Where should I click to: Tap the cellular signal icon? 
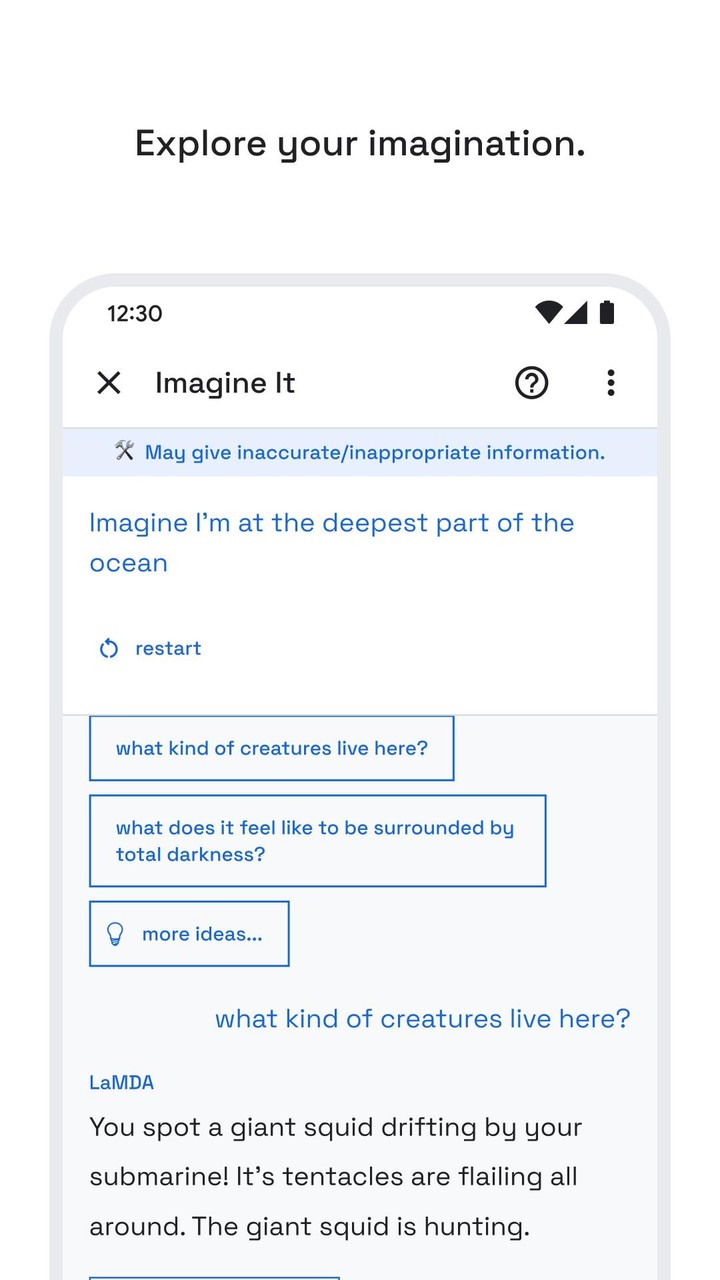pyautogui.click(x=576, y=313)
